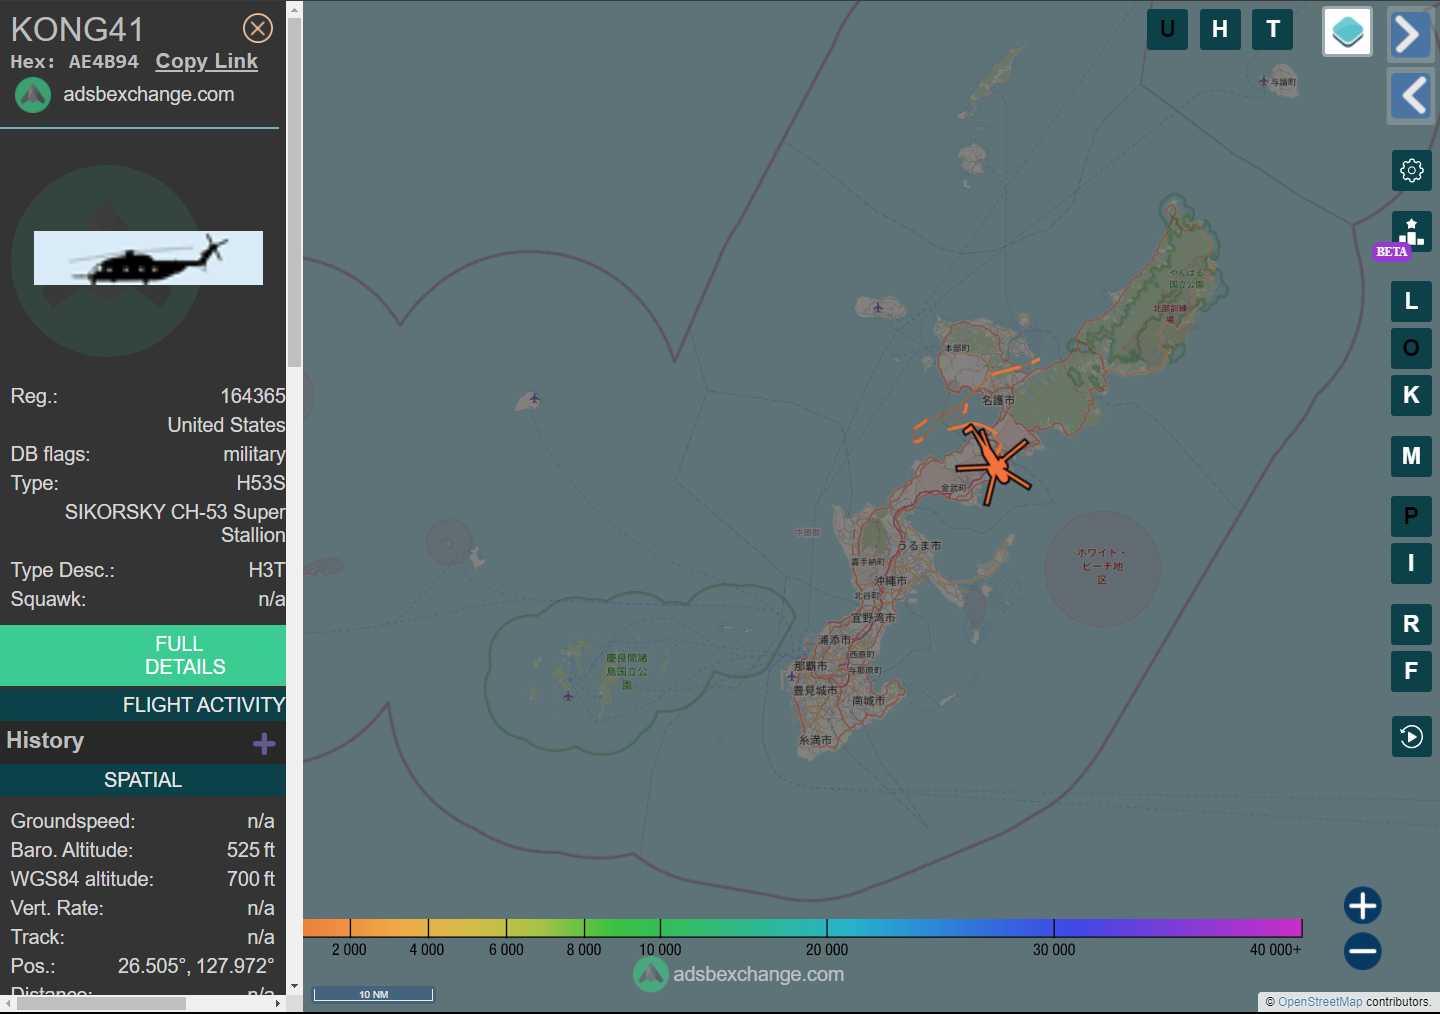This screenshot has width=1440, height=1014.
Task: Click the Hex AE4B94 value
Action: click(x=103, y=62)
